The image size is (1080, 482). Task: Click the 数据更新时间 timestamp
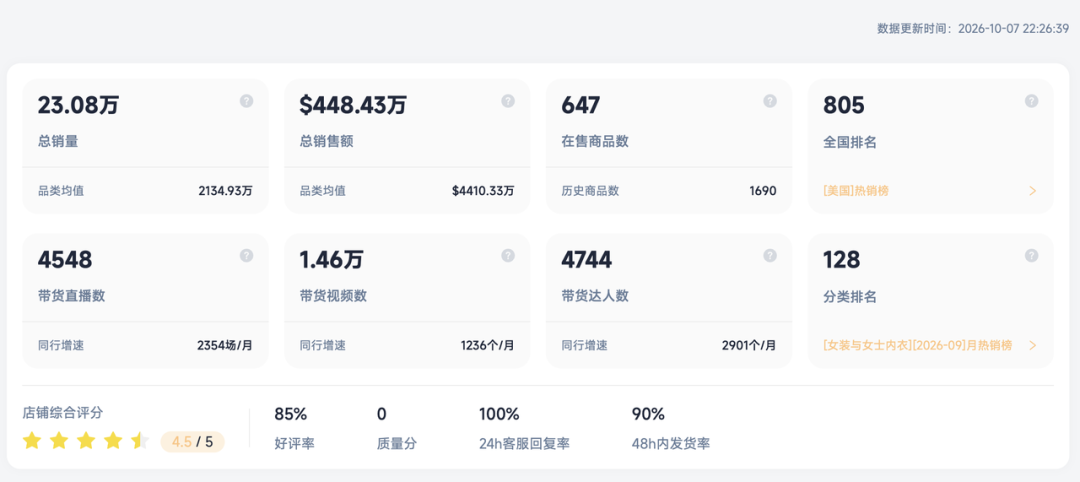tap(973, 28)
